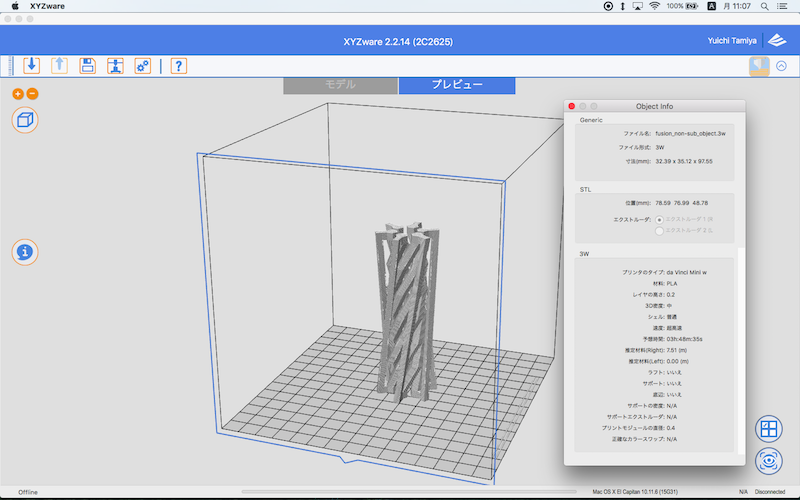Click the nozzle diameter value 0.4
The width and height of the screenshot is (800, 500).
(x=670, y=428)
